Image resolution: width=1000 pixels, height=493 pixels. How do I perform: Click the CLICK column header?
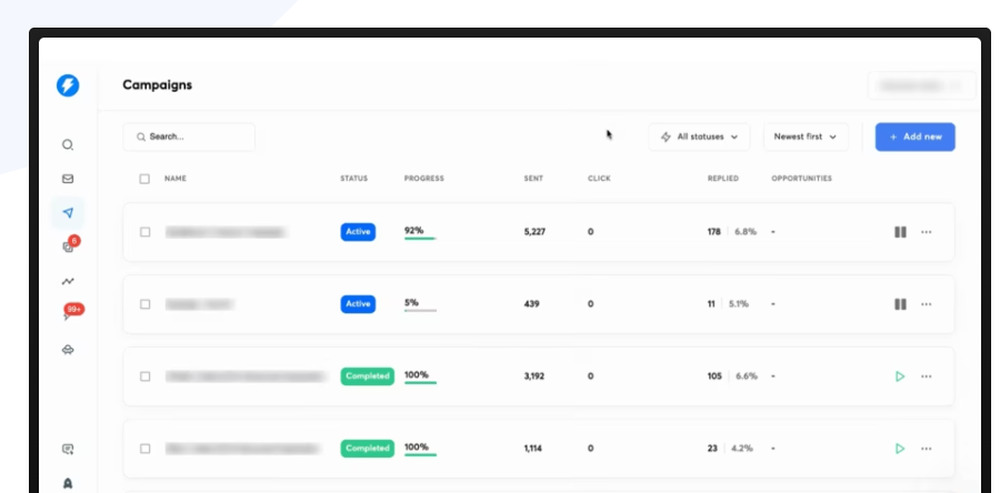point(599,179)
